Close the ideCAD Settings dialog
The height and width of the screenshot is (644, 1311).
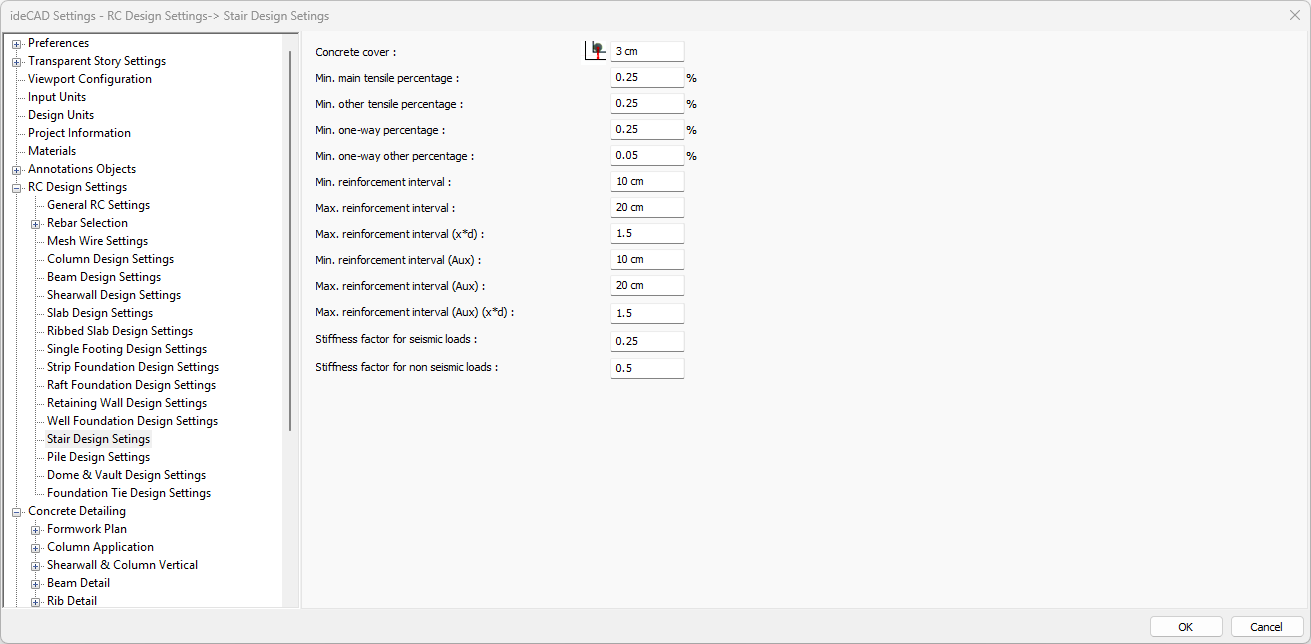point(1294,15)
